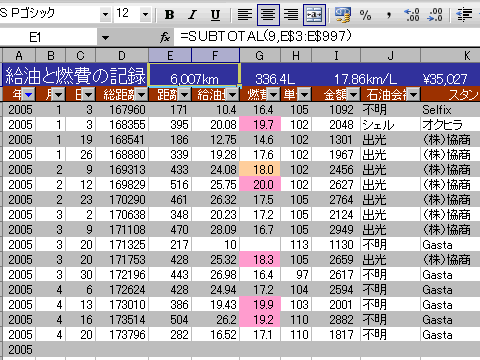Screen dimensions: 480x360
Task: Open the 年 column filter dropdown
Action: click(x=29, y=95)
